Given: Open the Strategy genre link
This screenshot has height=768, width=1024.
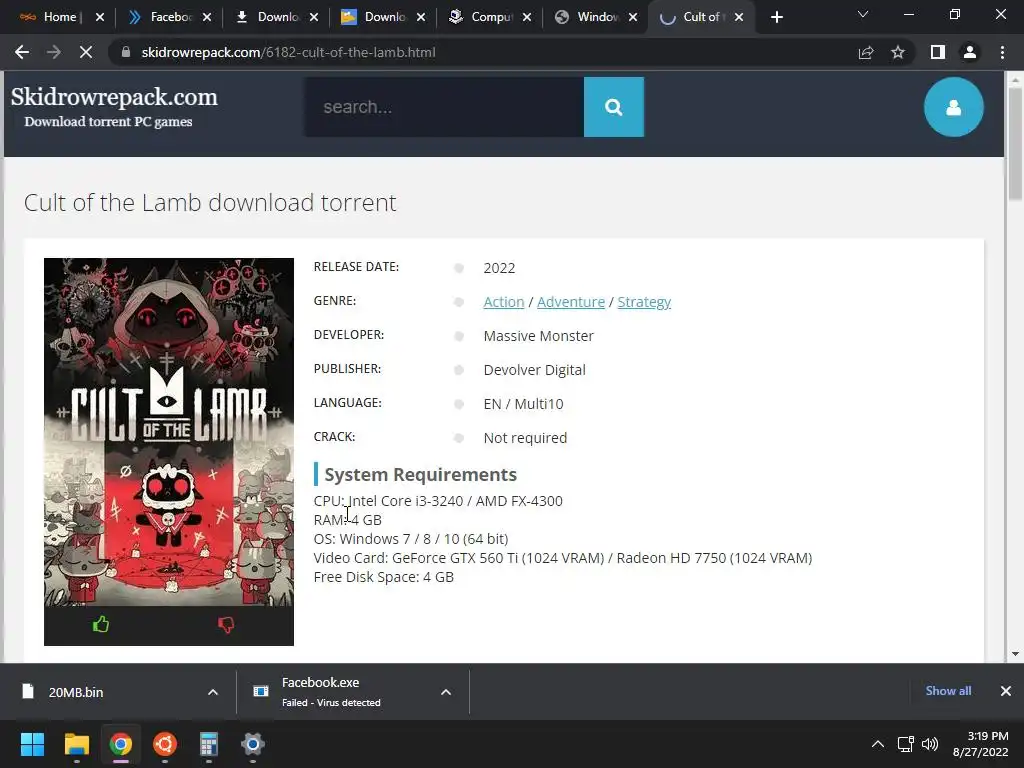Looking at the screenshot, I should (644, 302).
